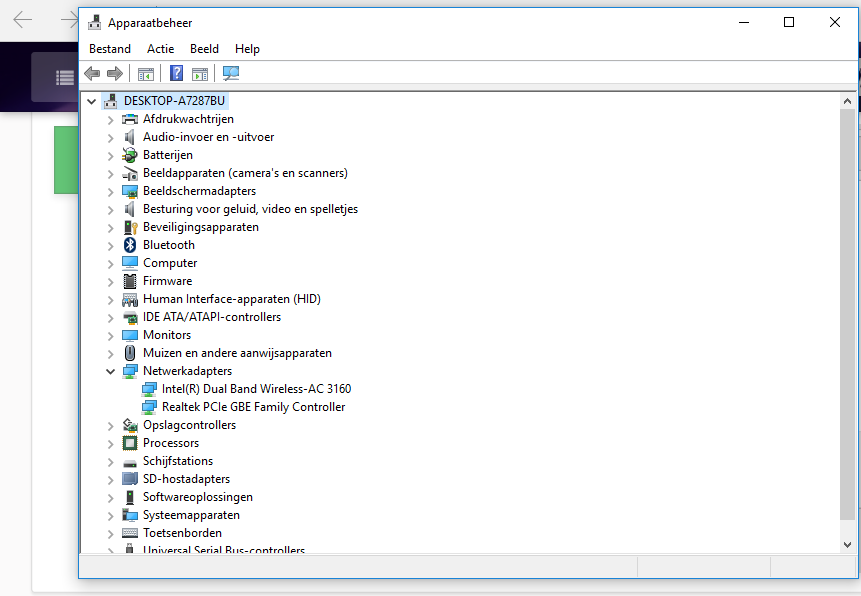
Task: Expand the Afdrukwachtrijen category
Action: pyautogui.click(x=110, y=120)
